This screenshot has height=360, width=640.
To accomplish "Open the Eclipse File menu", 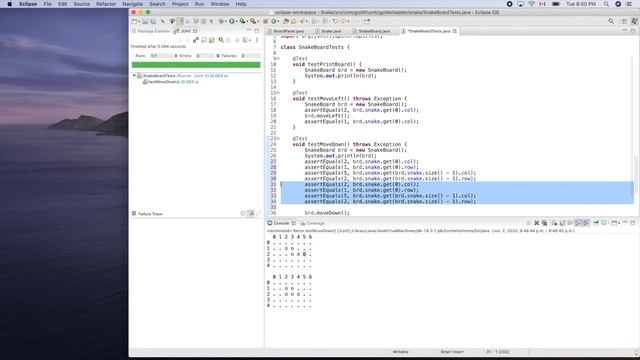I will tap(47, 4).
